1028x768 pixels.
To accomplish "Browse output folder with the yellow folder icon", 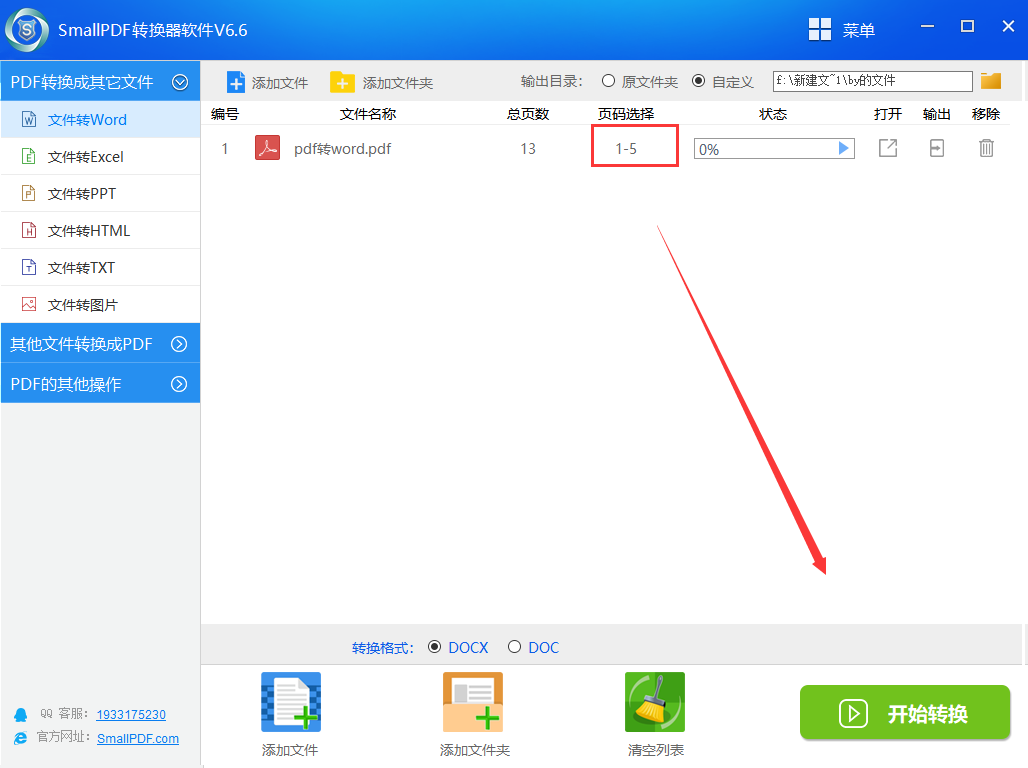I will click(991, 81).
